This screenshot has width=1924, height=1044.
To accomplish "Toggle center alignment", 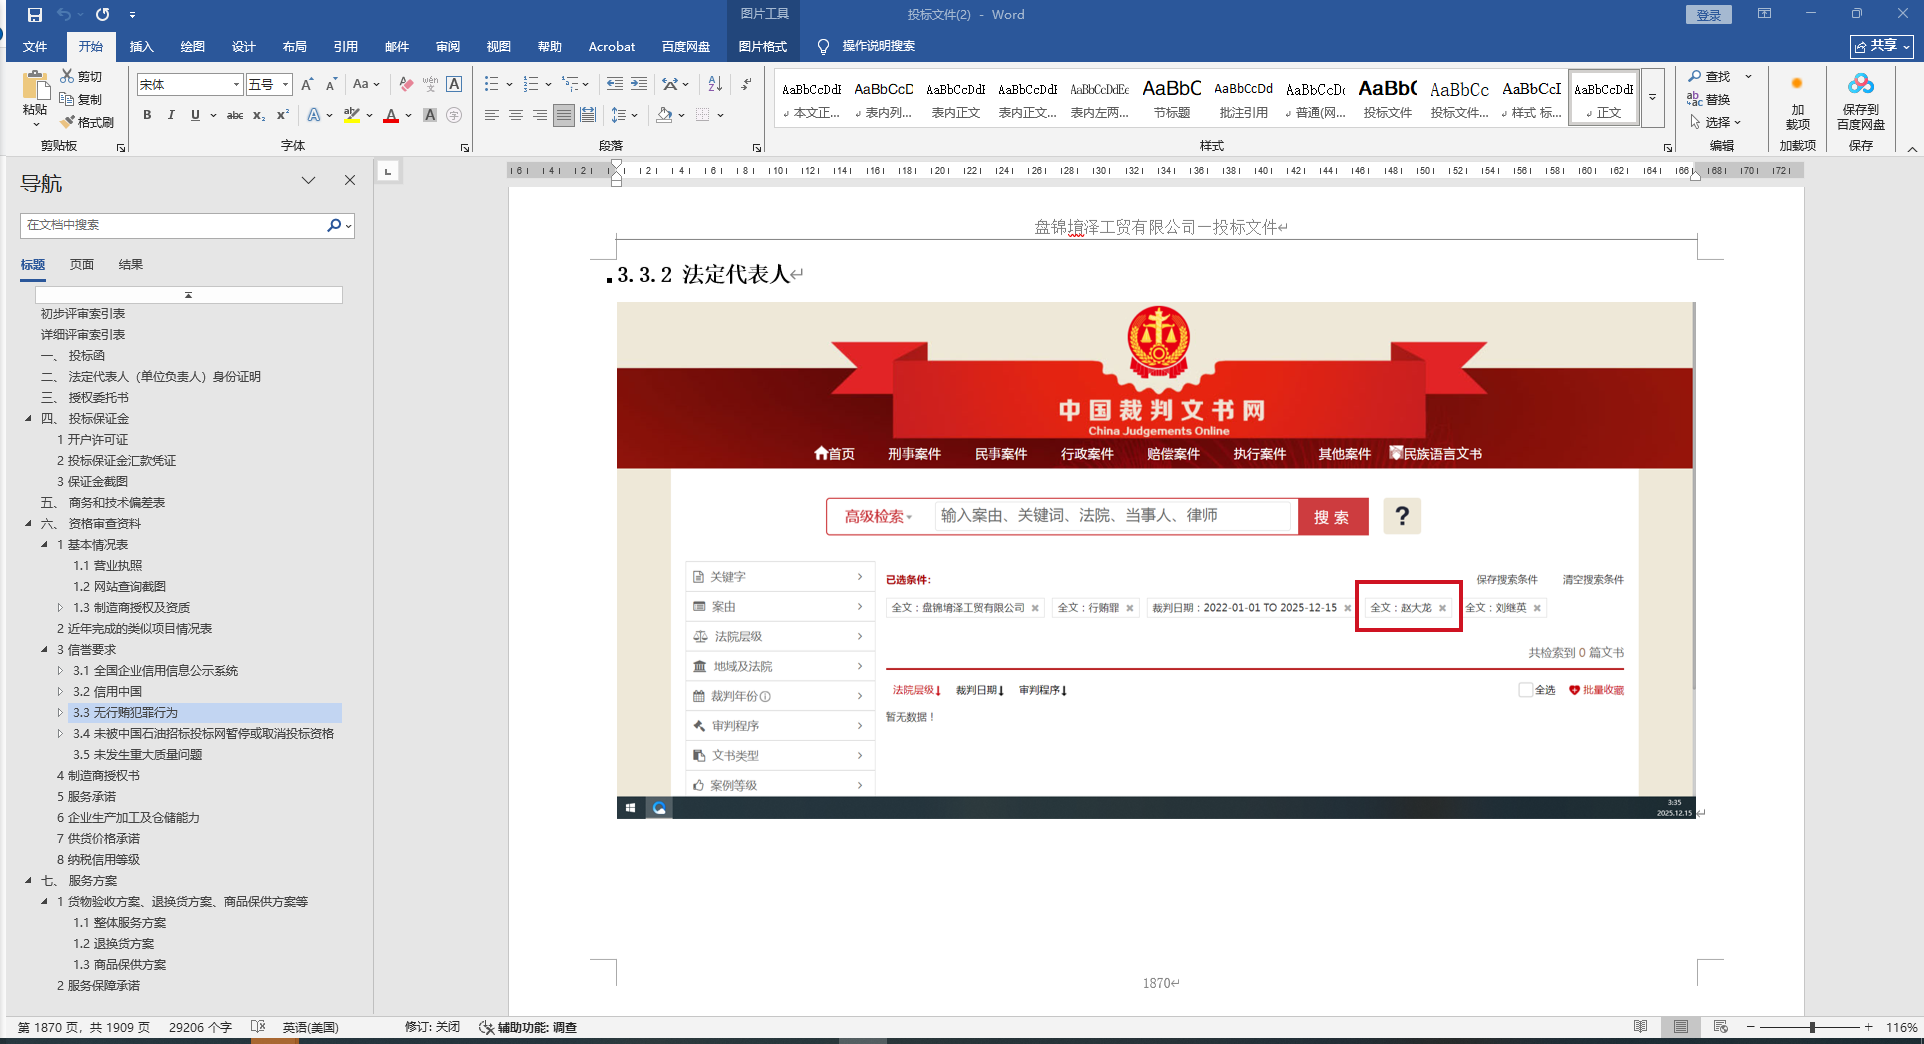I will click(x=515, y=115).
